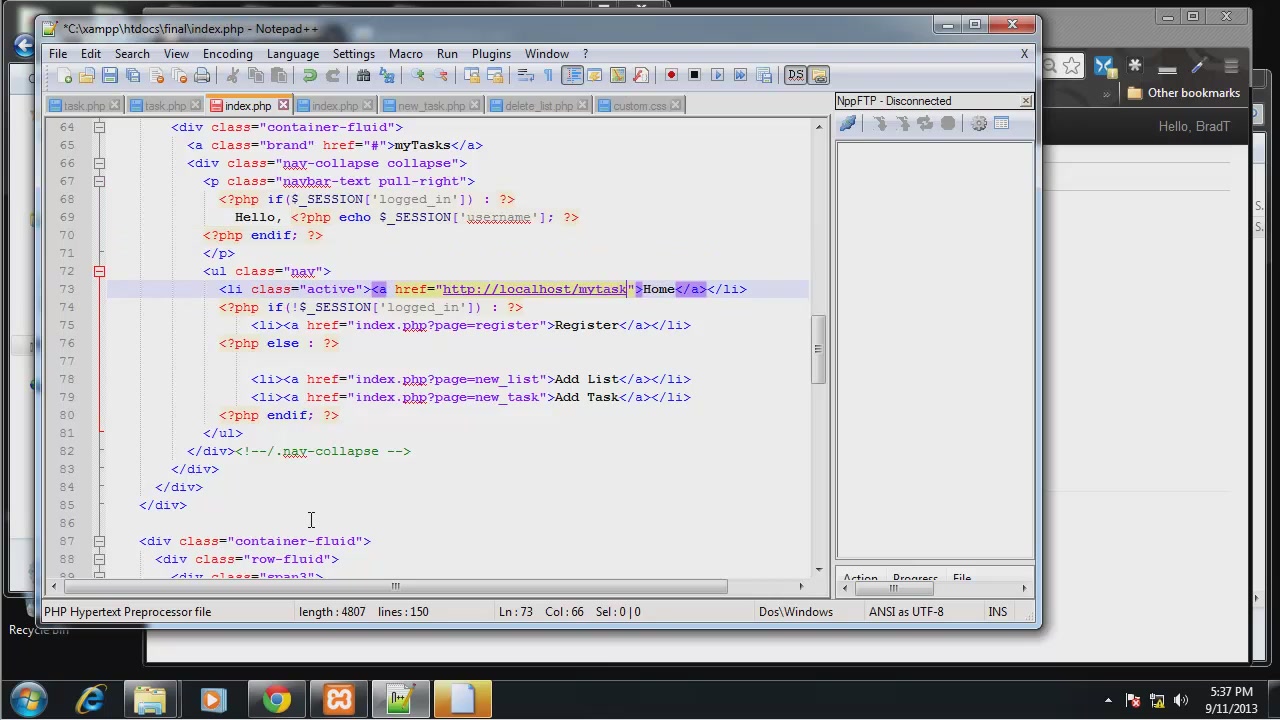Screen dimensions: 1280x720
Task: Zoom out using the toolbar magnifier
Action: click(440, 75)
